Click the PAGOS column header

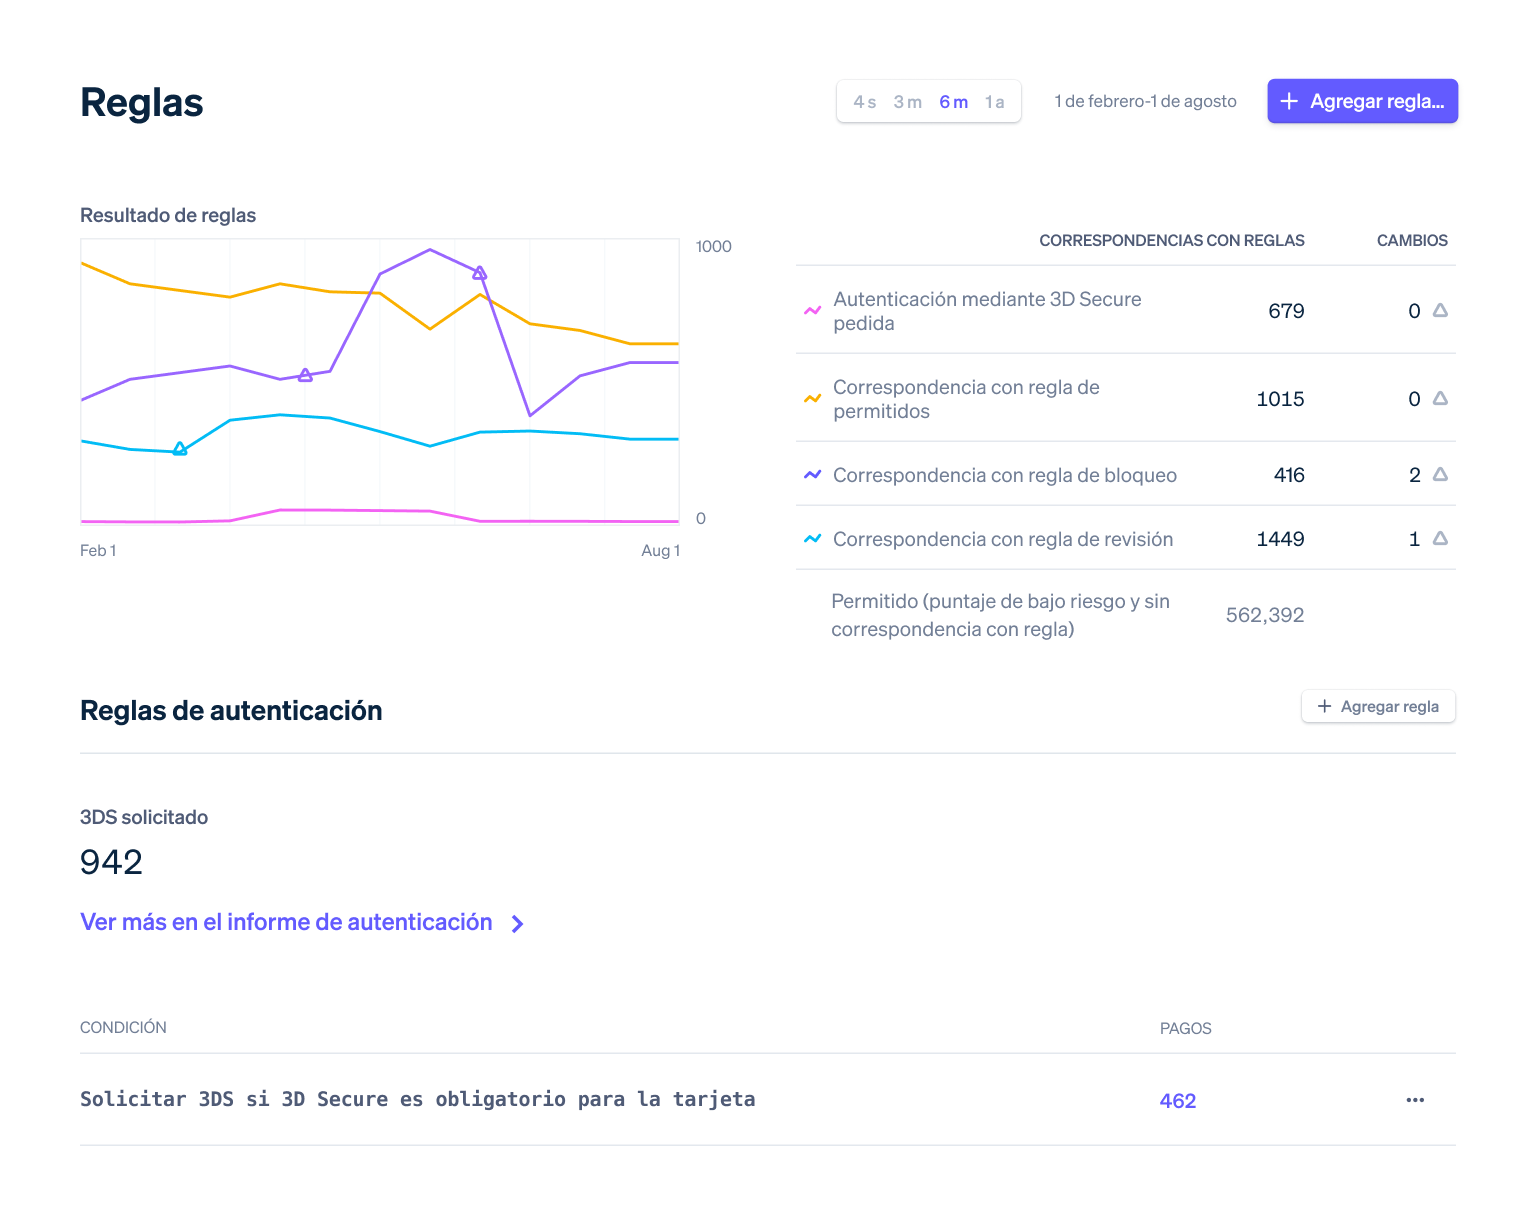tap(1185, 1029)
